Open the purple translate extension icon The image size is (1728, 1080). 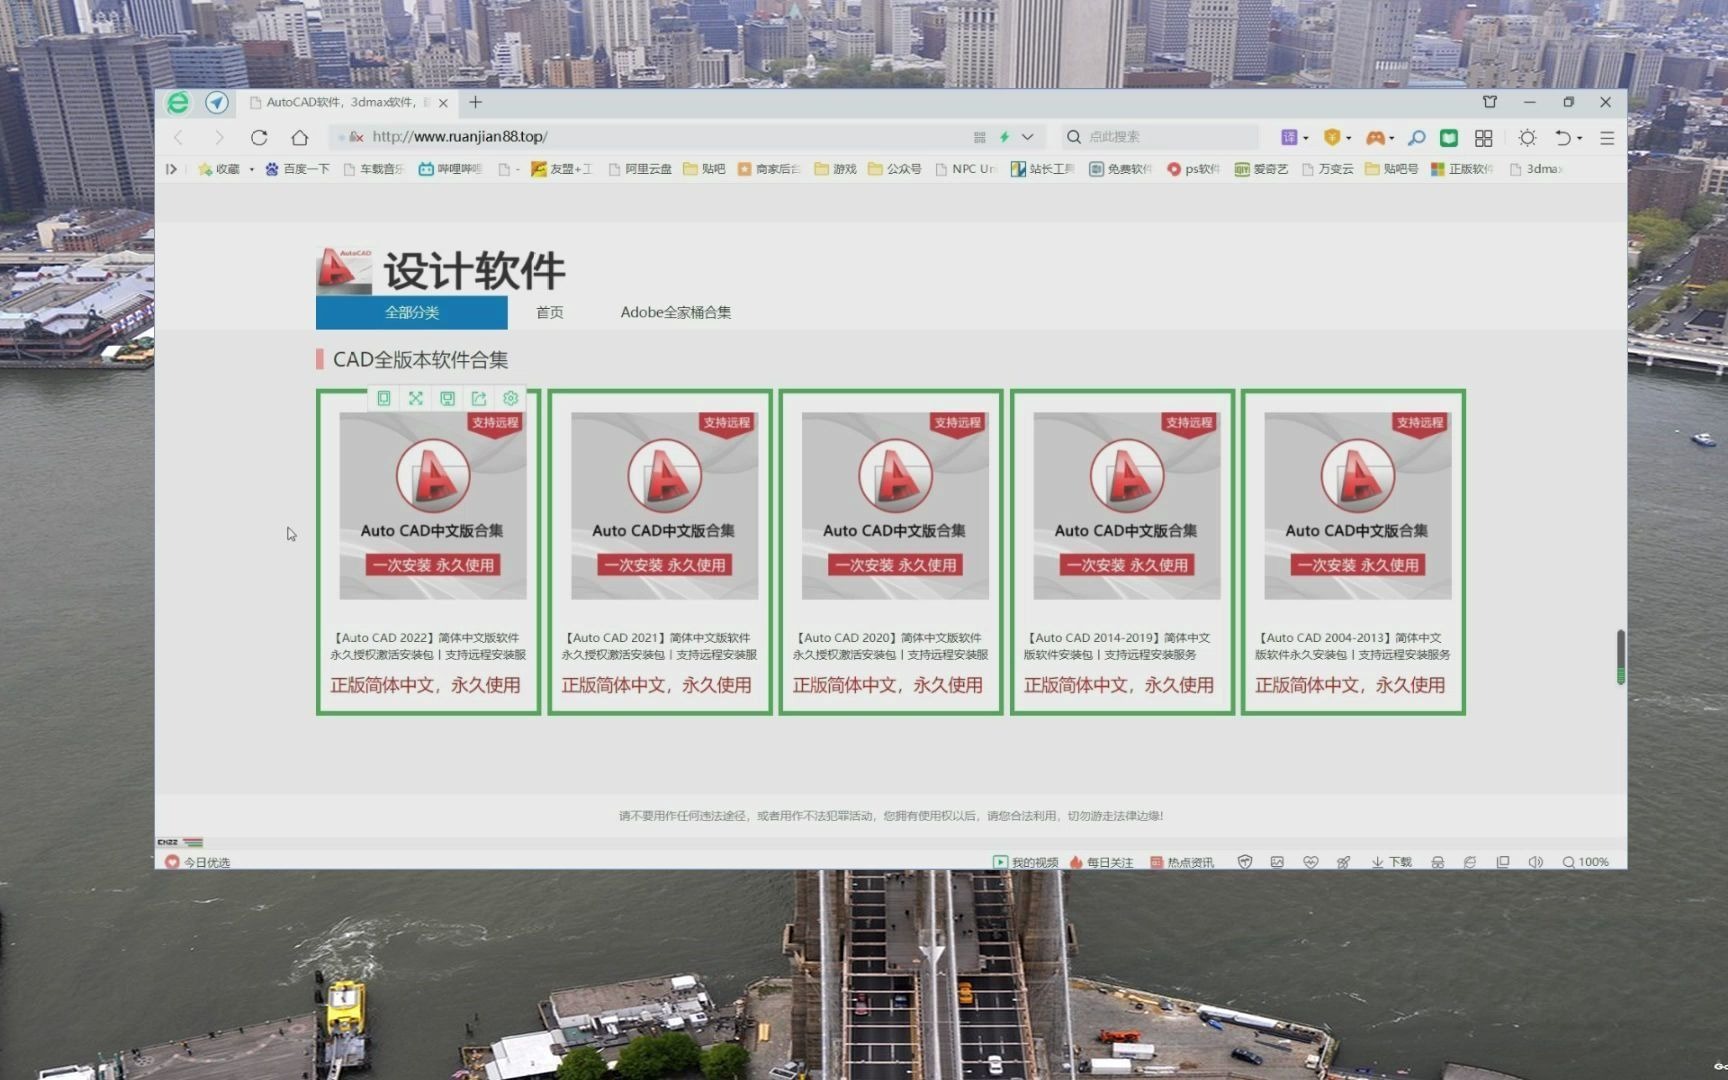click(1290, 137)
